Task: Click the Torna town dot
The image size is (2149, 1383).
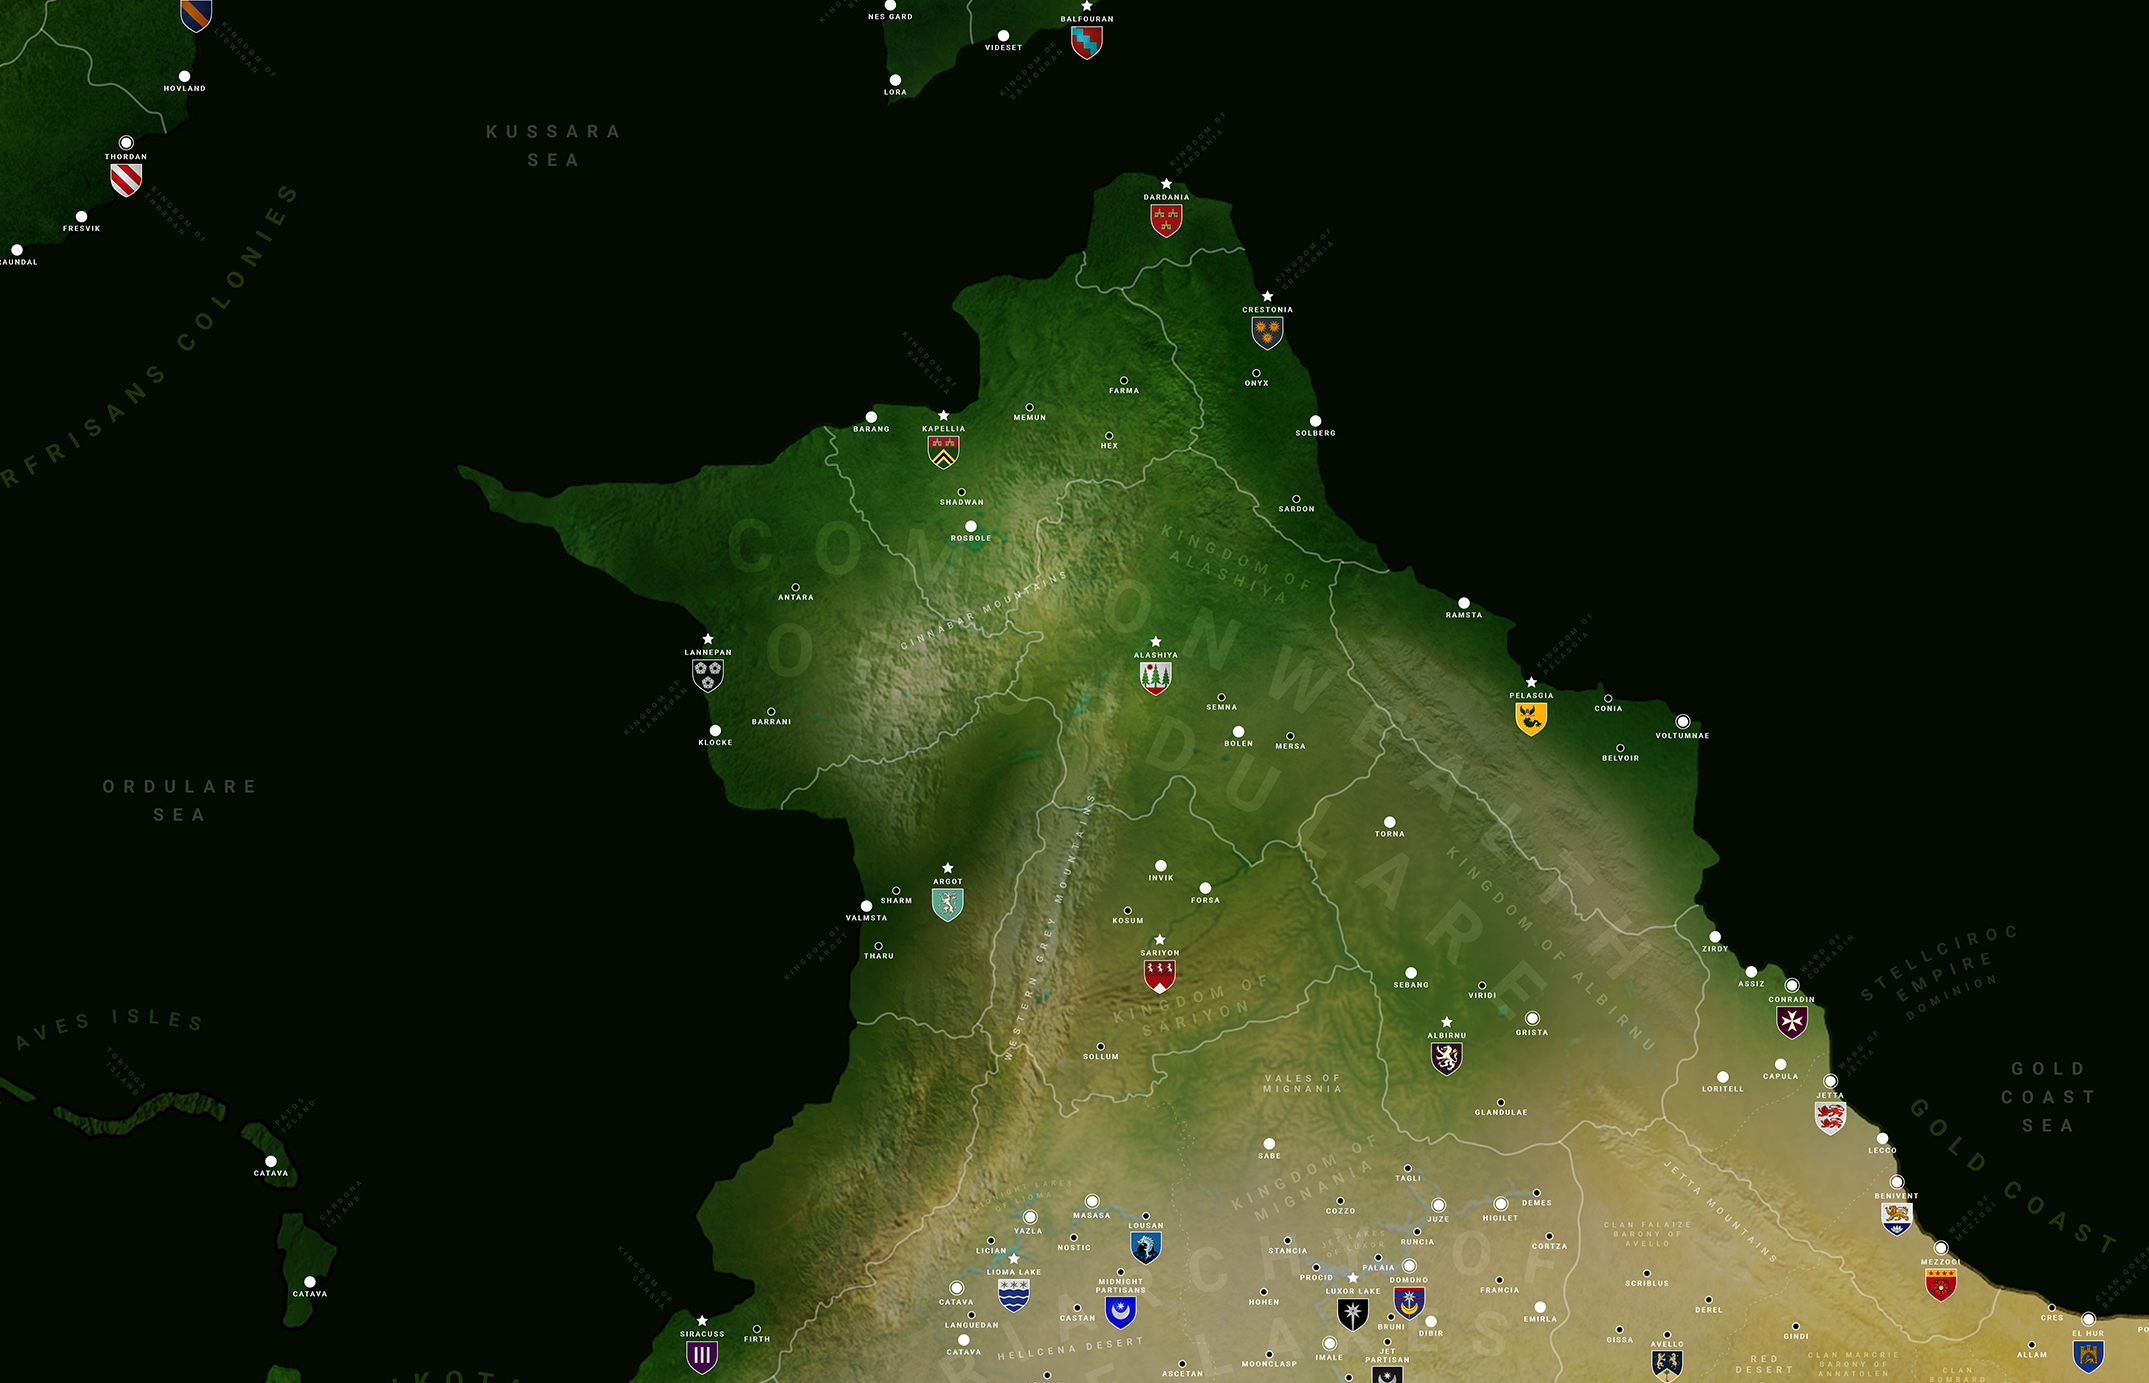Action: pos(1389,822)
